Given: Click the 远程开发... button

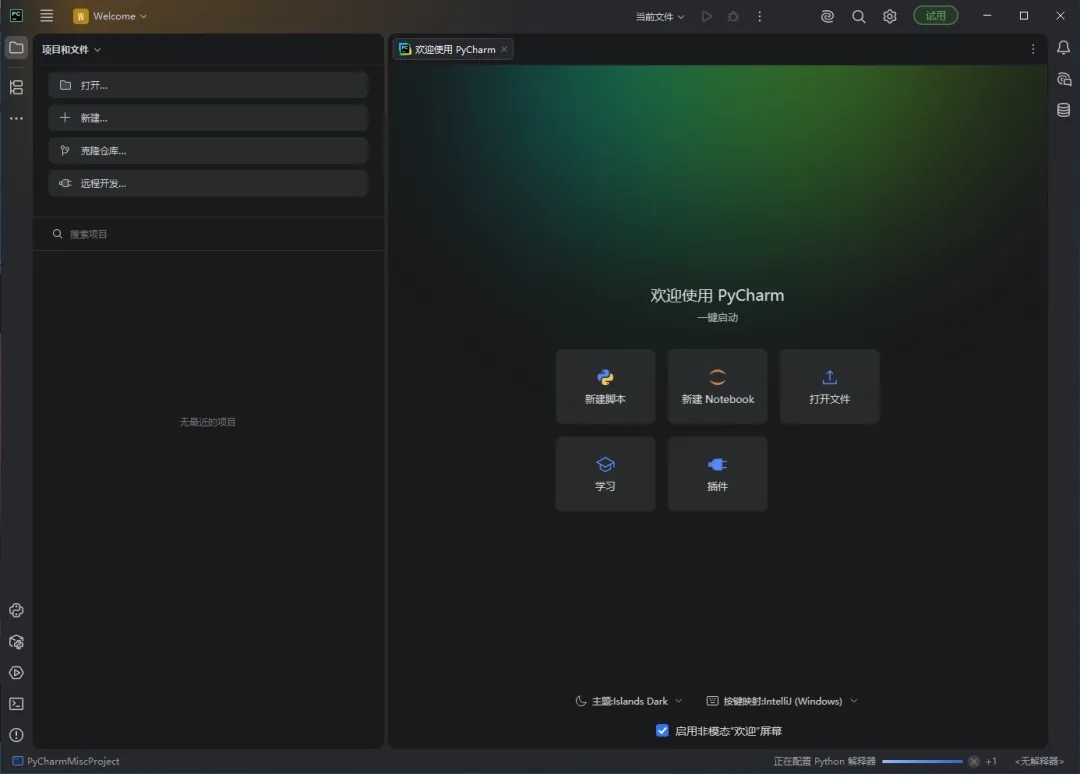Looking at the screenshot, I should pos(208,183).
